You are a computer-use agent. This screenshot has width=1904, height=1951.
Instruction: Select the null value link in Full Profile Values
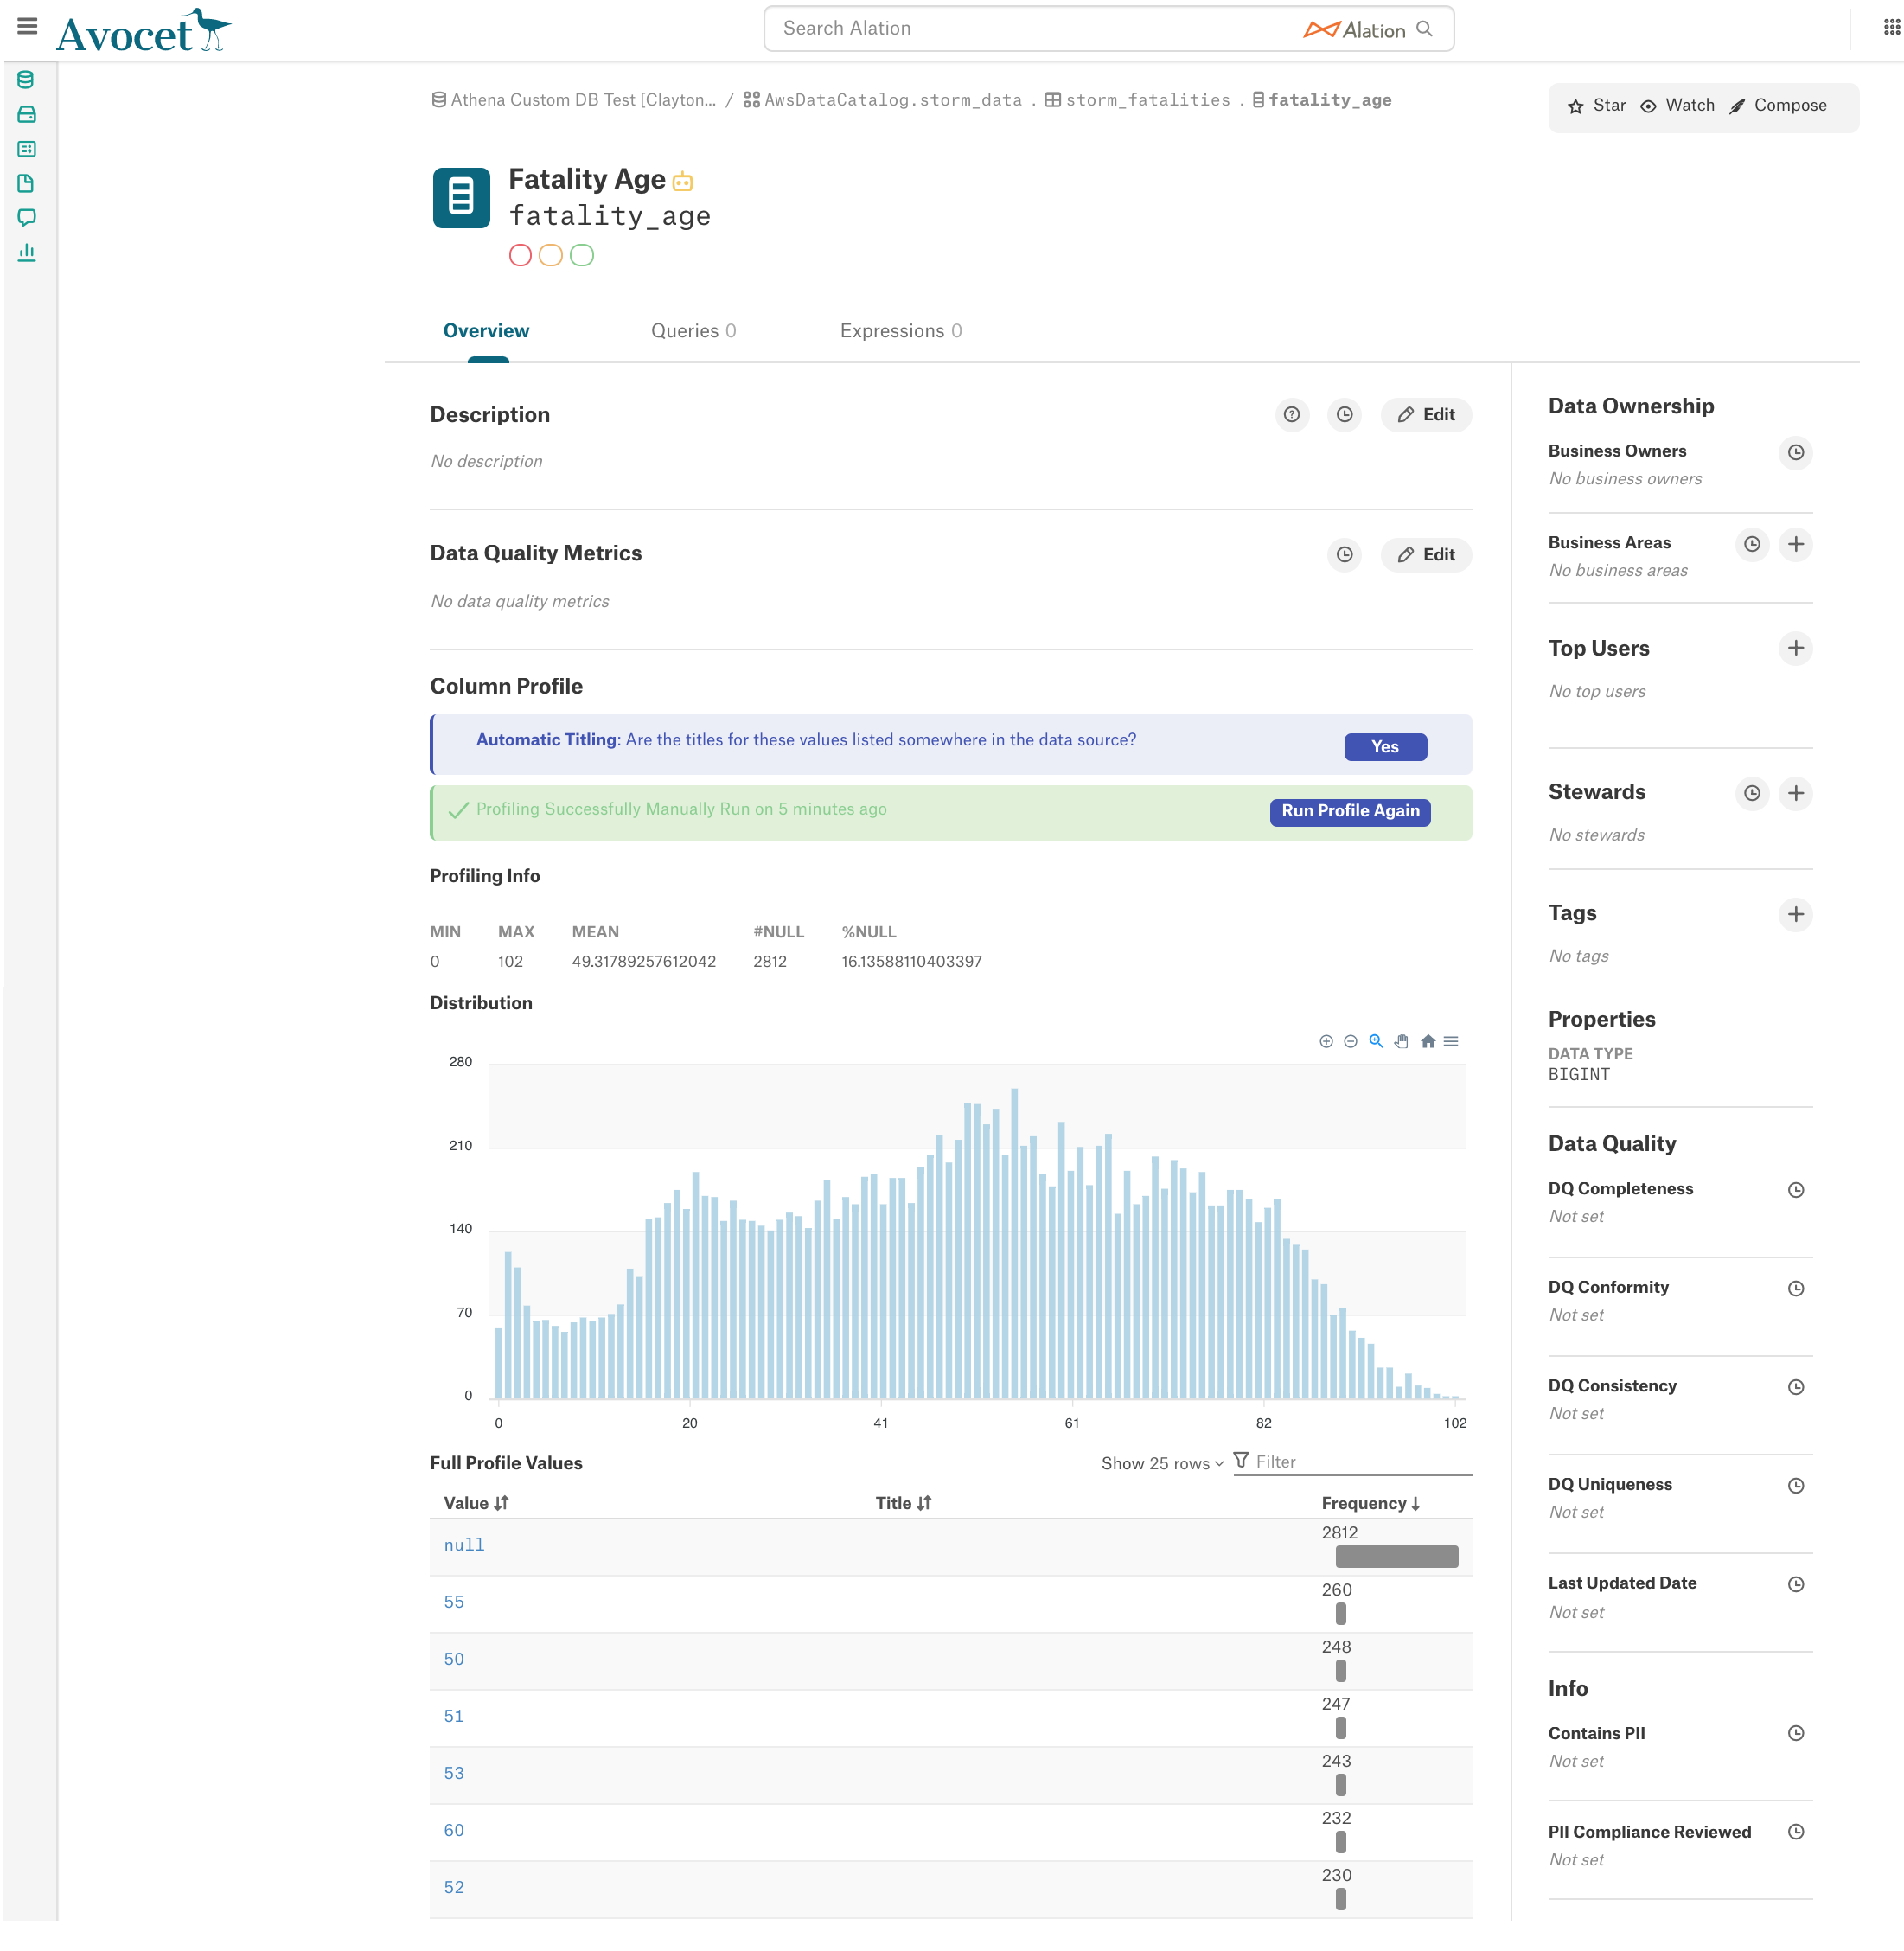pos(463,1543)
